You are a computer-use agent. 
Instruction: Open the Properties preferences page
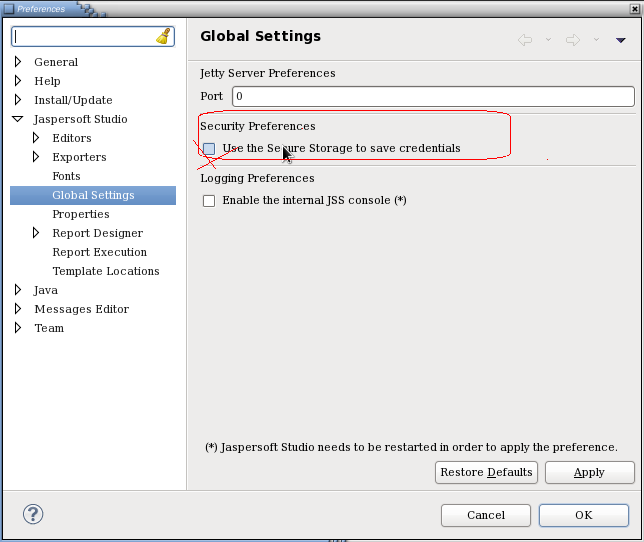pyautogui.click(x=81, y=214)
